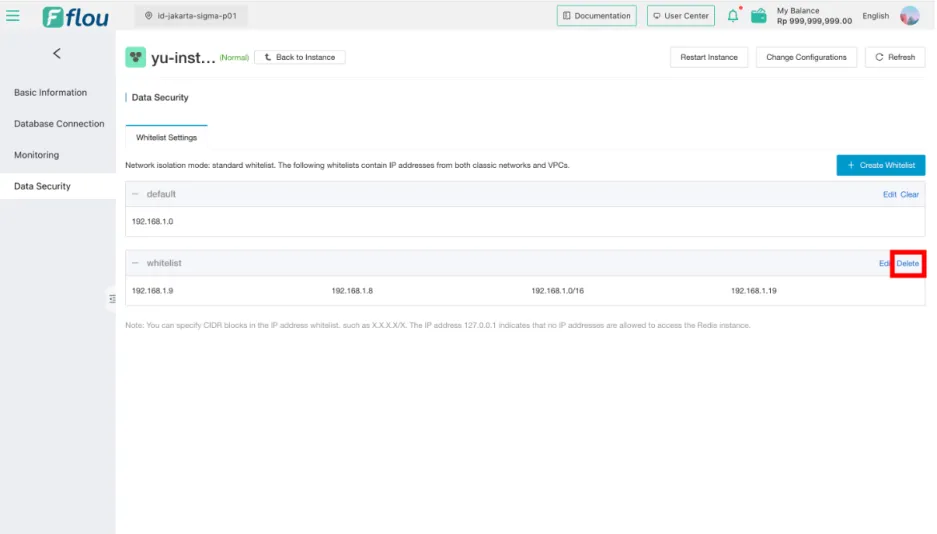The width and height of the screenshot is (937, 534).
Task: Click IP address 192.168.1.8
Action: tap(352, 291)
